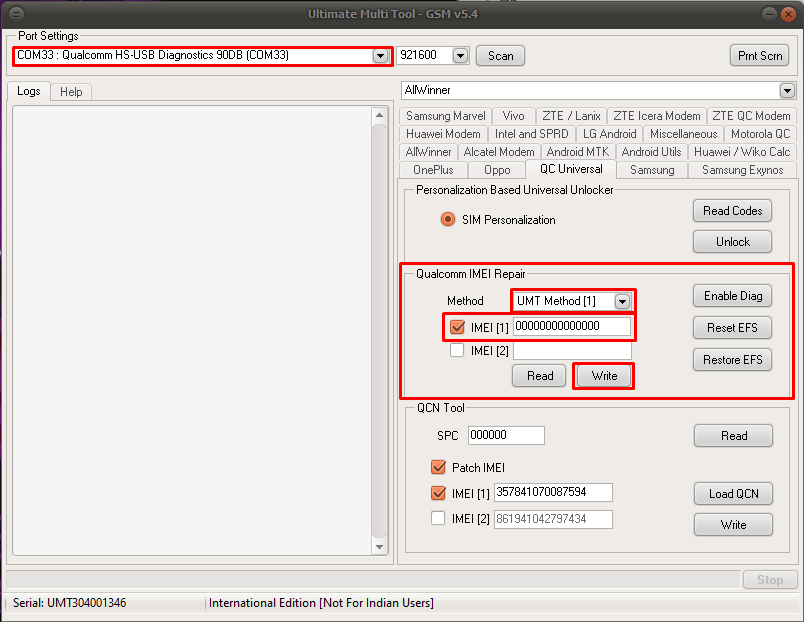This screenshot has width=804, height=622.
Task: Toggle the IMEI [1] checkbox in Qualcomm IMEI Repair
Action: [457, 327]
